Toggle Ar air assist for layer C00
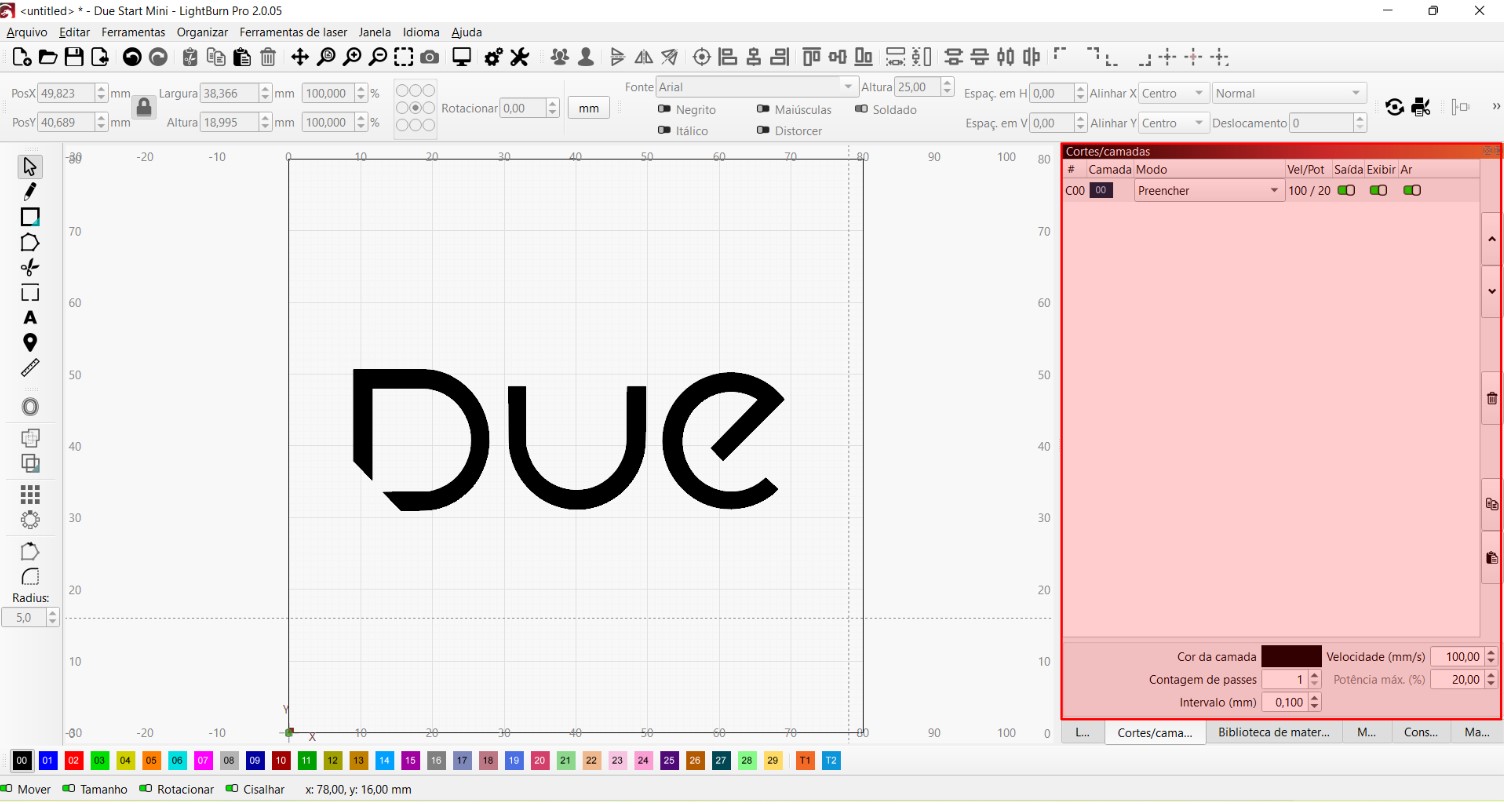Screen dimensions: 1504x804 point(1412,190)
